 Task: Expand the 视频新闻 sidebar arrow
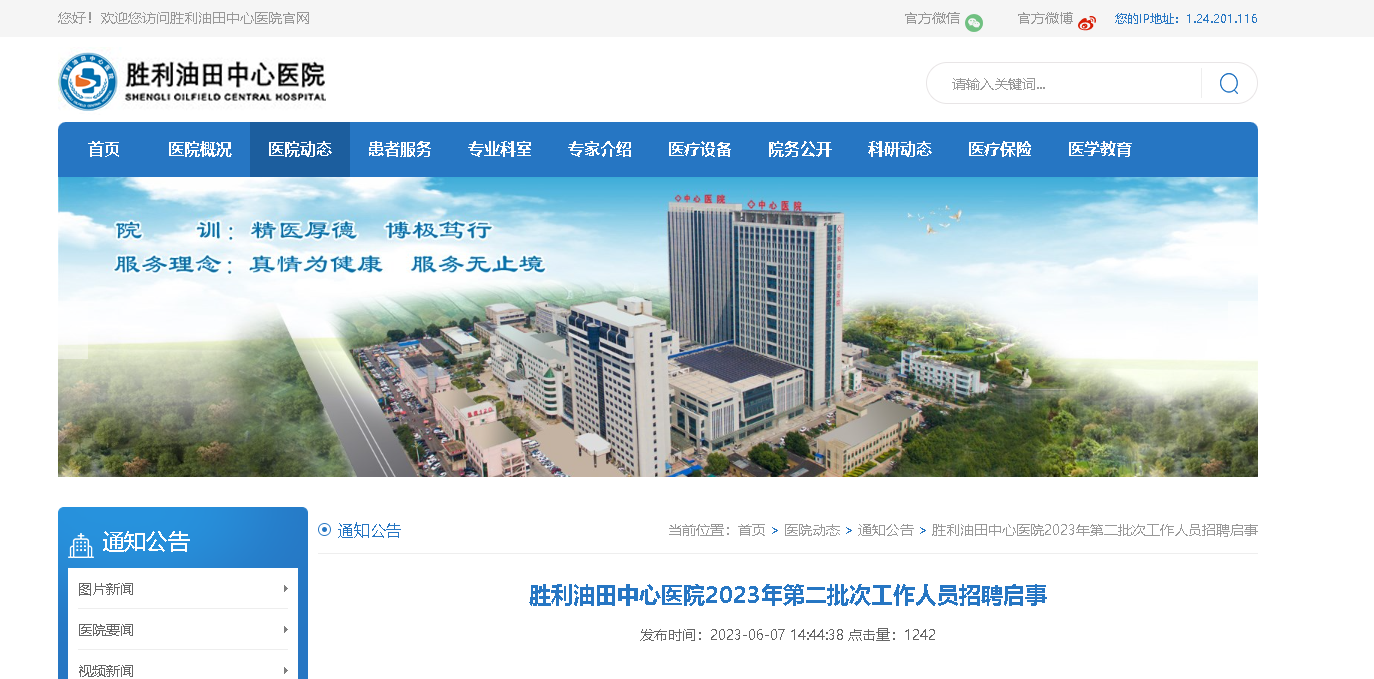286,670
